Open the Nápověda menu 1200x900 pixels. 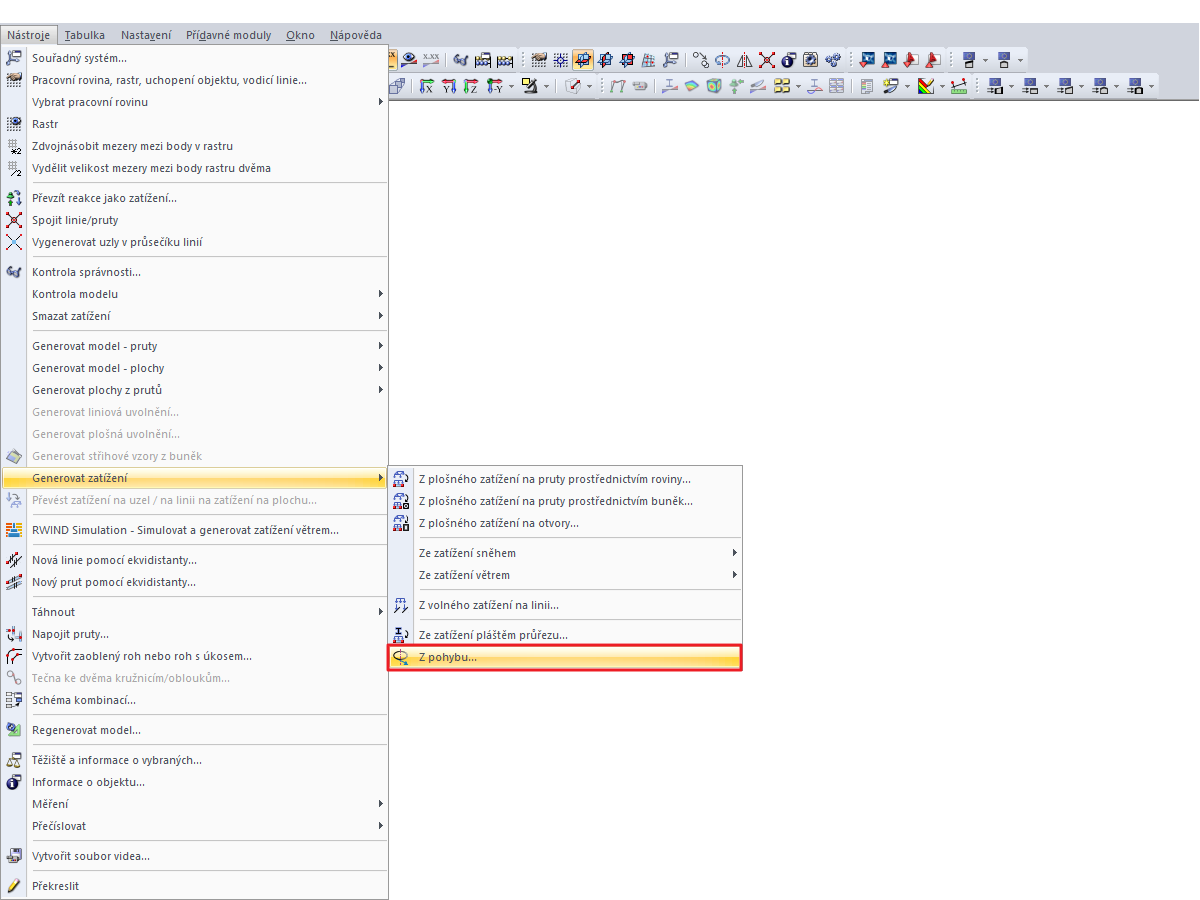(356, 35)
